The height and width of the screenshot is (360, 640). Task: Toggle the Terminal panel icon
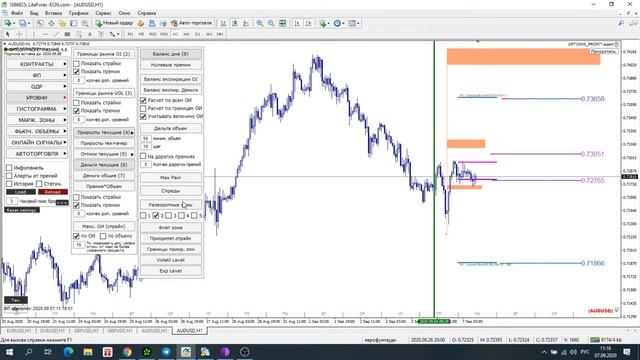[x=73, y=23]
